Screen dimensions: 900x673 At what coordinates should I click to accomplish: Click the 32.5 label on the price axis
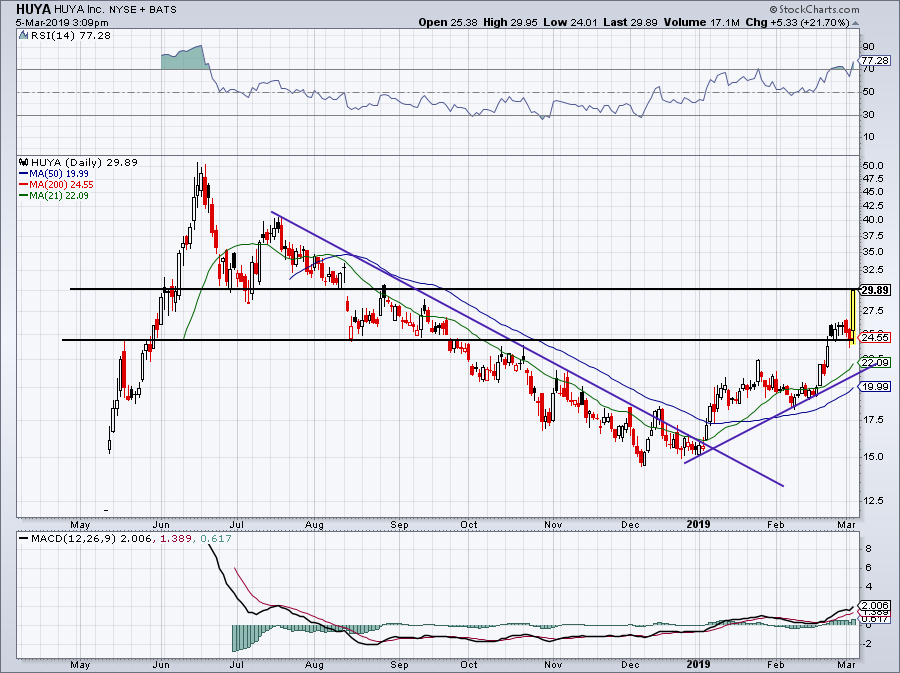coord(872,270)
